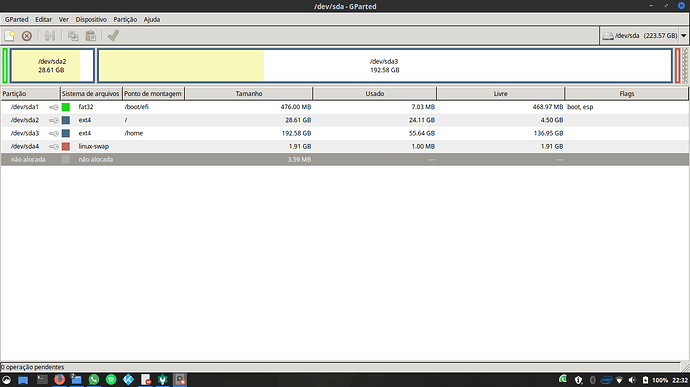Select the não alocada partition name cell
This screenshot has width=690, height=387.
pyautogui.click(x=28, y=159)
